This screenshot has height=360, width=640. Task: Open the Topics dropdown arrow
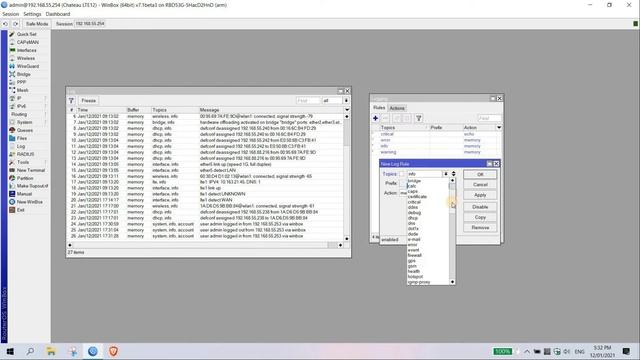[446, 174]
